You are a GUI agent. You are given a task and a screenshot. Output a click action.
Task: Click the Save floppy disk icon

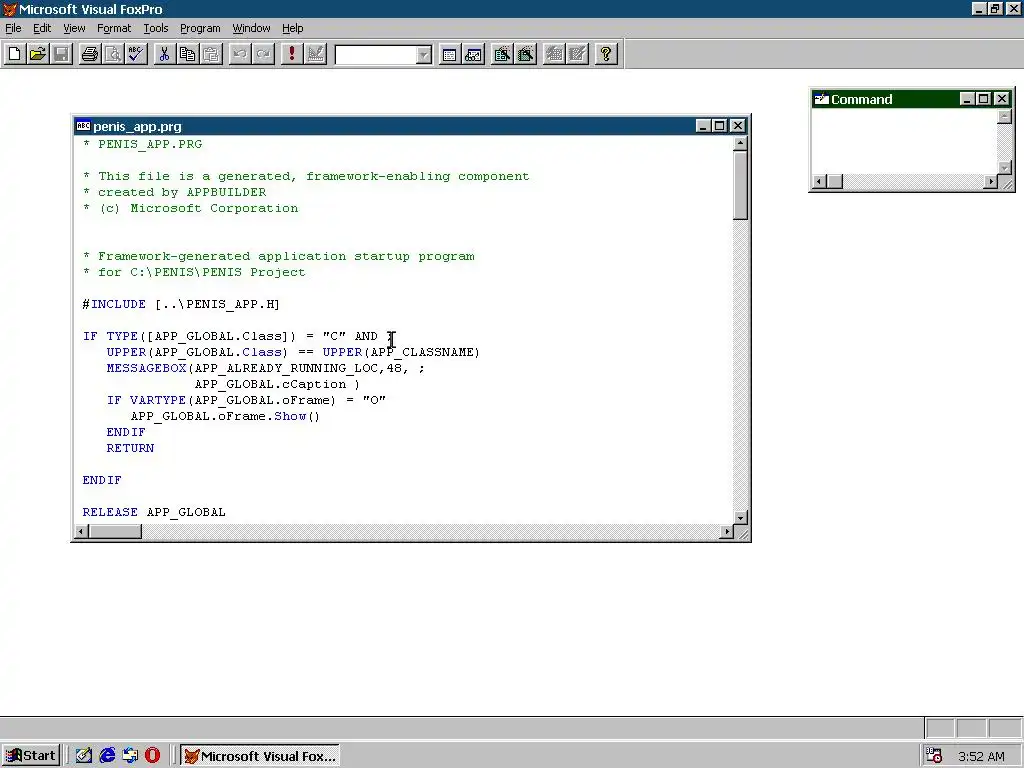61,54
